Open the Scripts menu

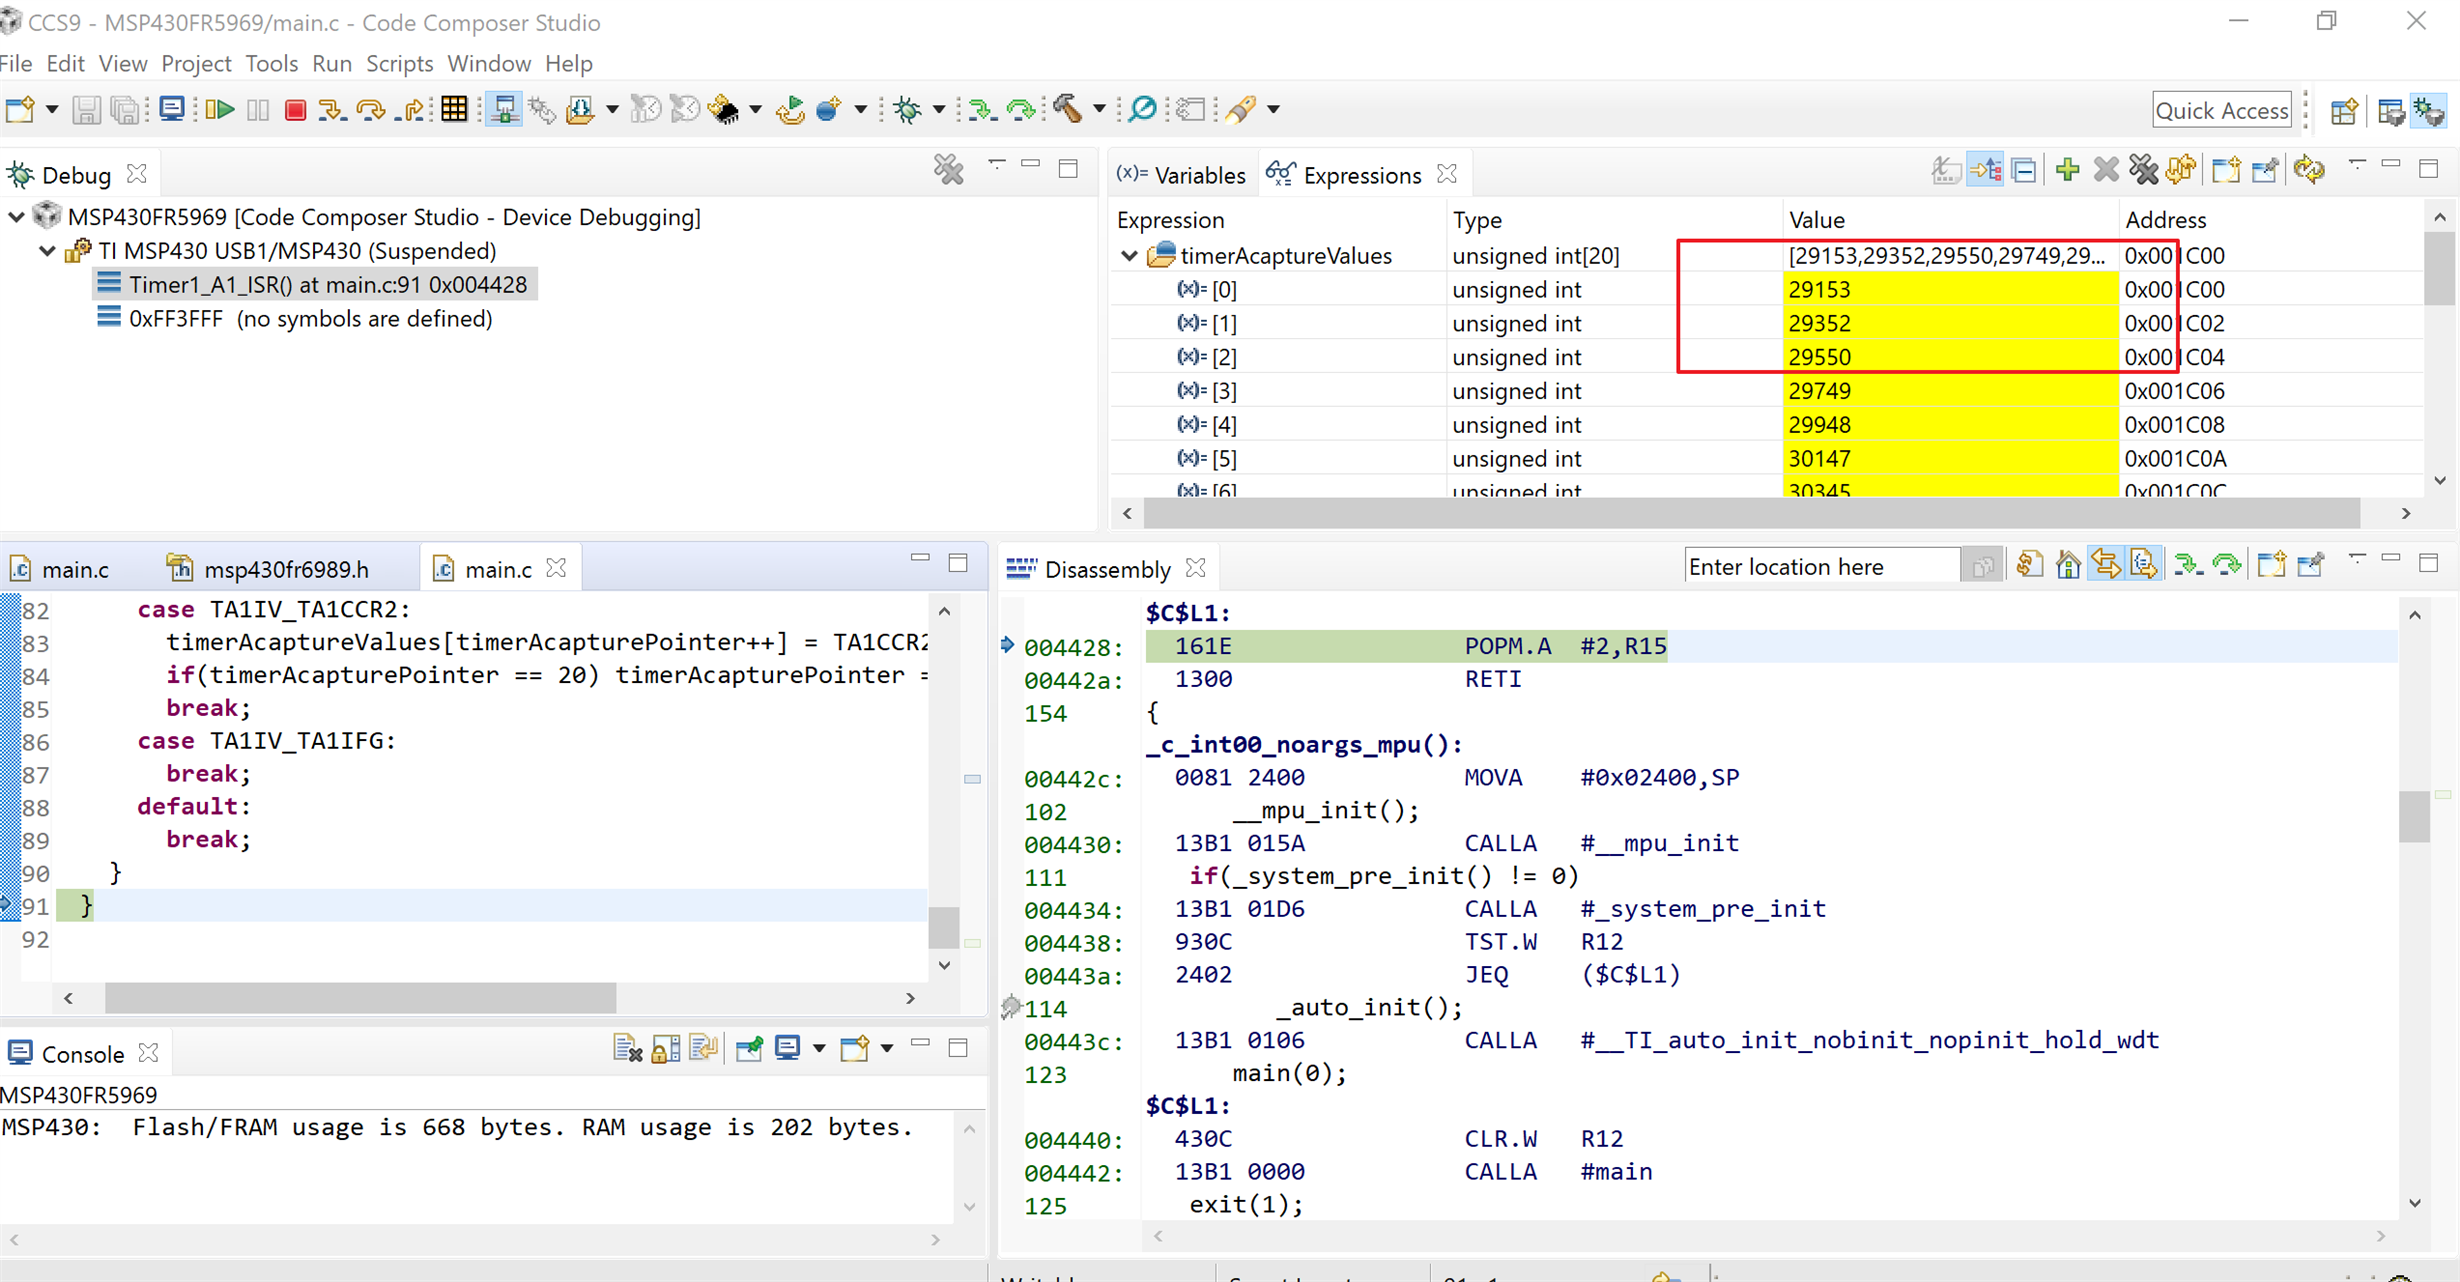pos(399,63)
